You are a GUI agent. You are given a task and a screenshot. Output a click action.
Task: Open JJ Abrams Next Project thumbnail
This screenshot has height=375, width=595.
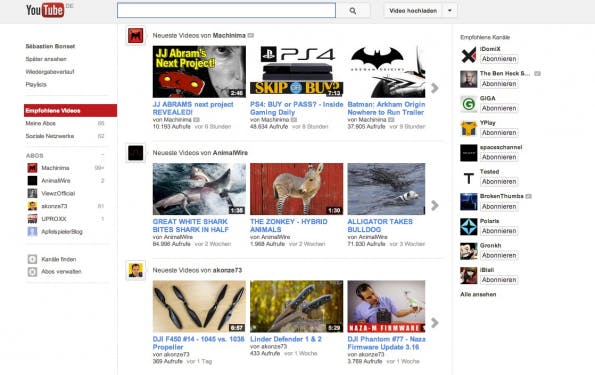[199, 72]
